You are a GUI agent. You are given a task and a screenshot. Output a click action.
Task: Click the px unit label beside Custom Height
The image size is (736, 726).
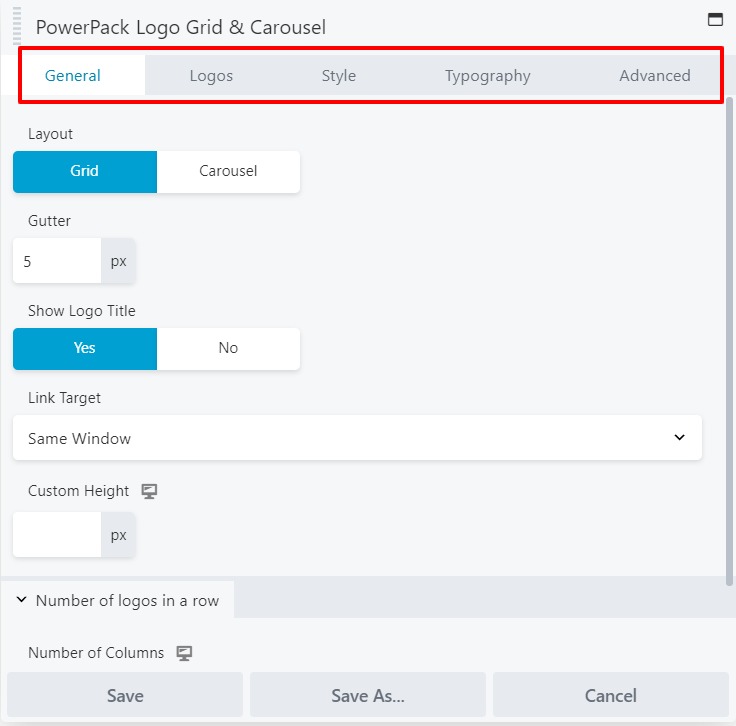118,535
